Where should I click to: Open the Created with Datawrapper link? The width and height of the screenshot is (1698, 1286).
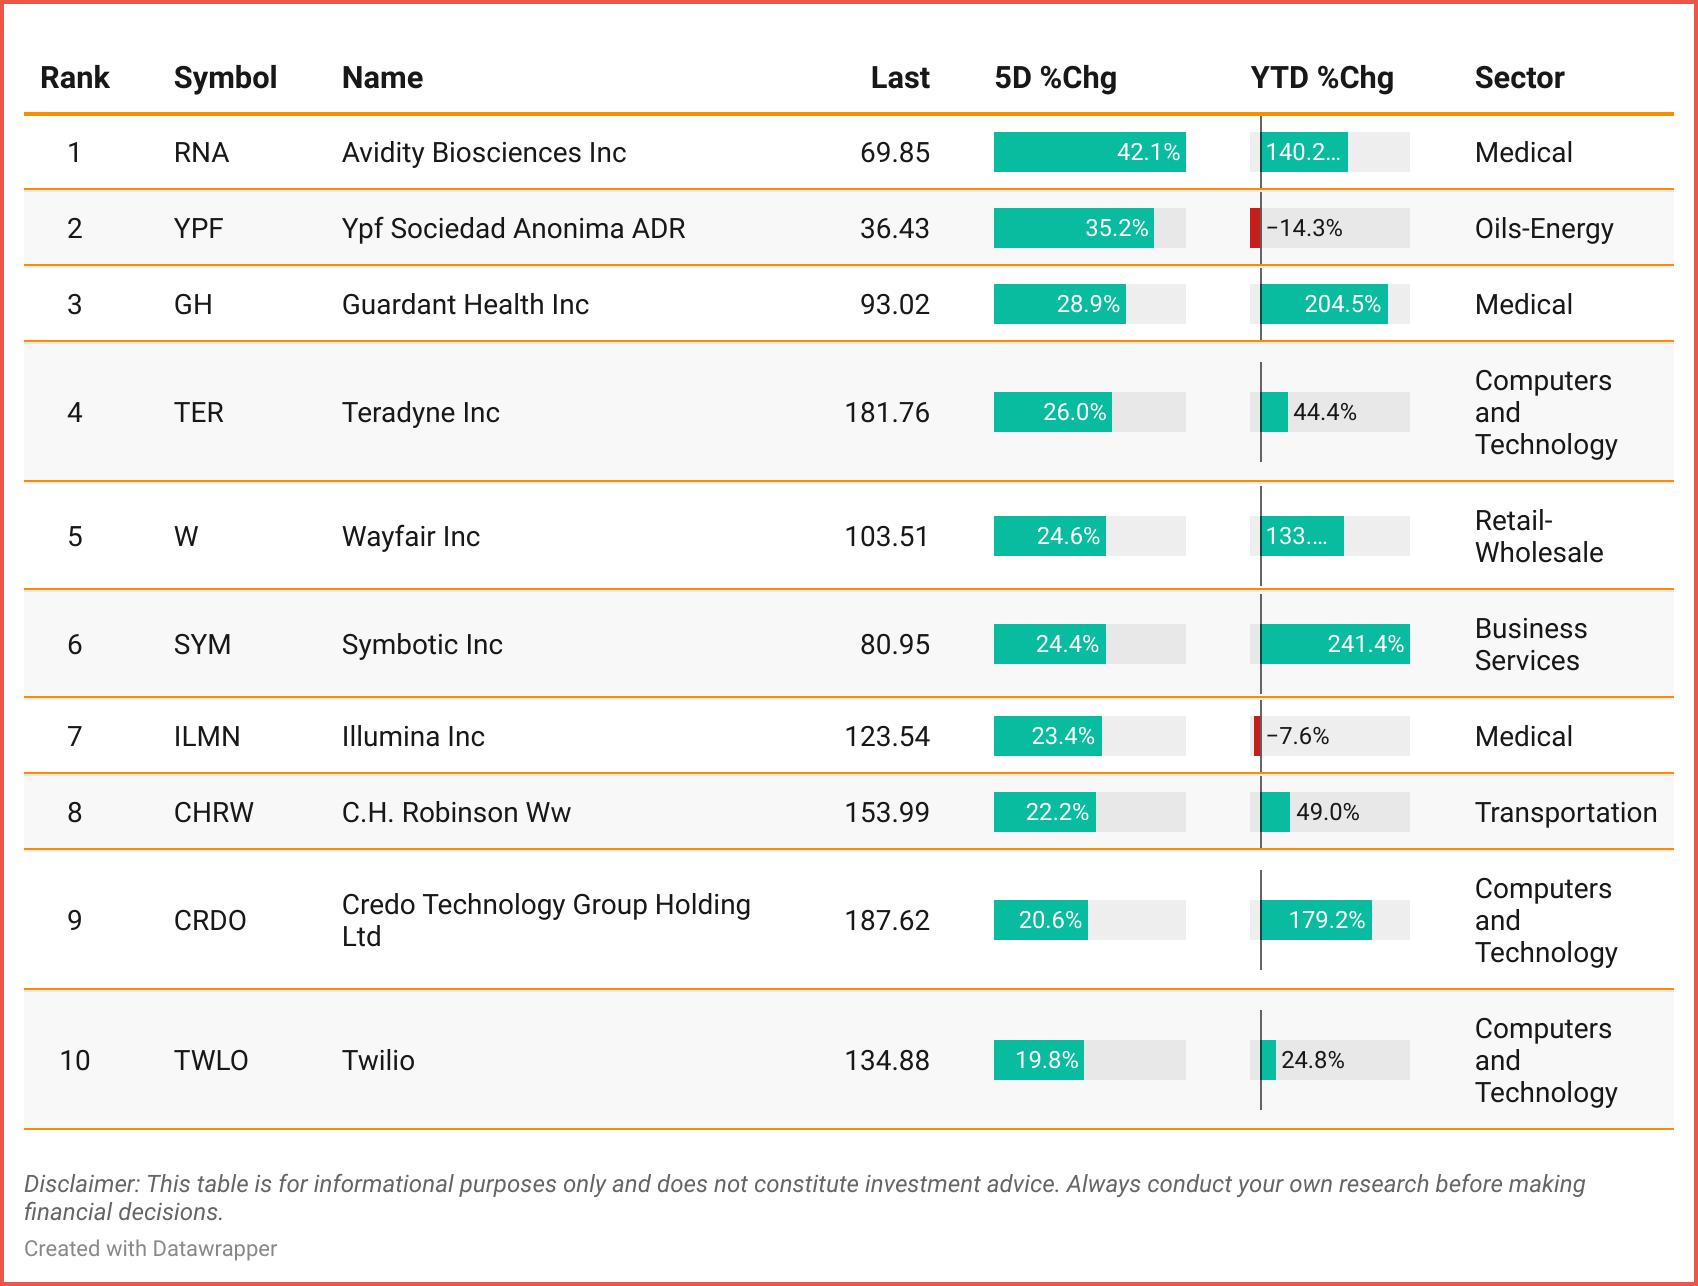(x=150, y=1249)
